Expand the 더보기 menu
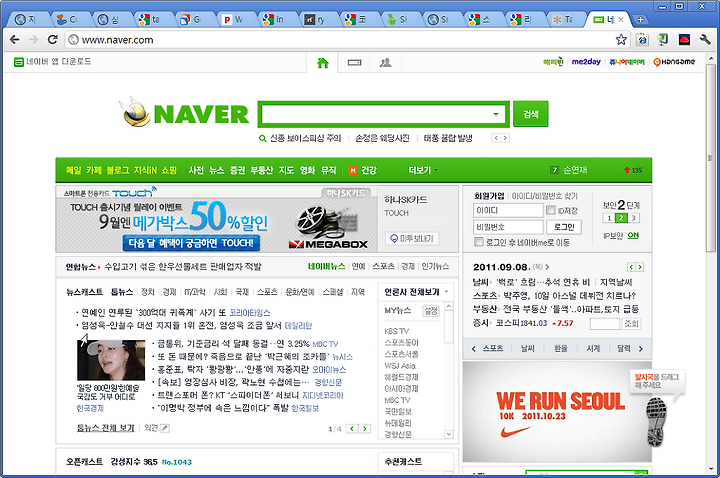Image resolution: width=720 pixels, height=478 pixels. (x=423, y=170)
